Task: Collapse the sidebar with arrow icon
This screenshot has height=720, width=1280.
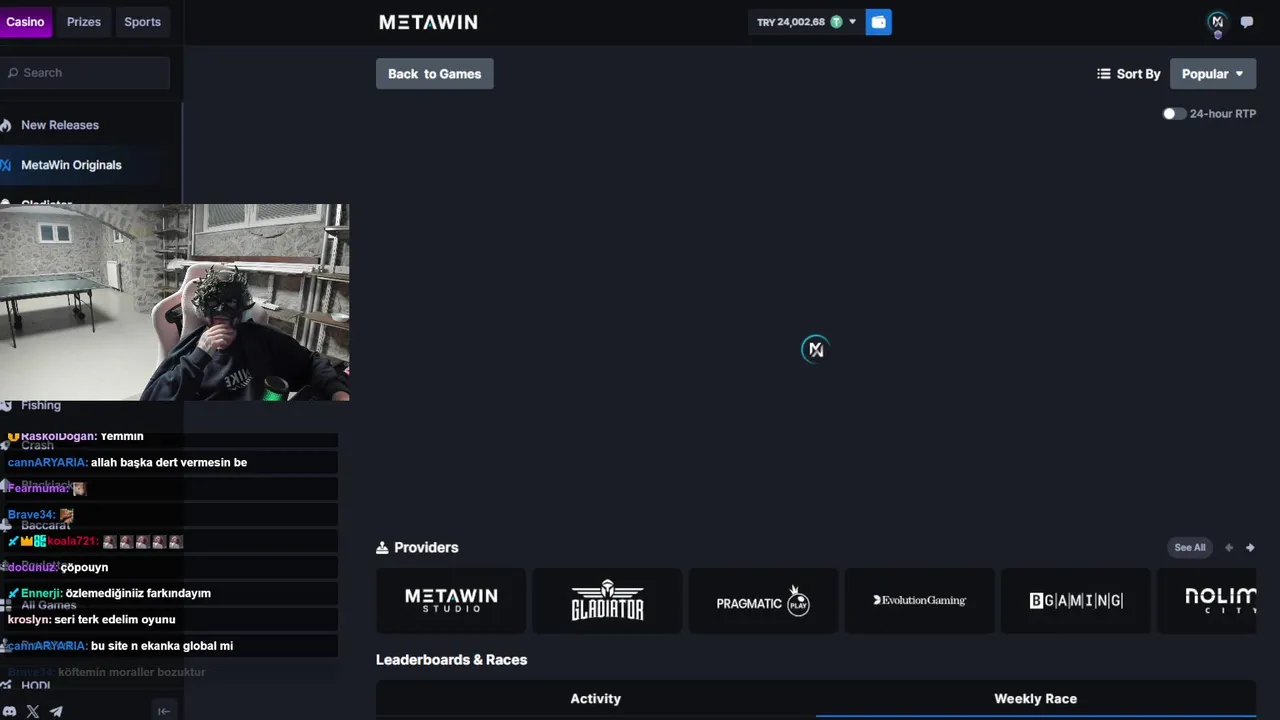Action: tap(164, 711)
